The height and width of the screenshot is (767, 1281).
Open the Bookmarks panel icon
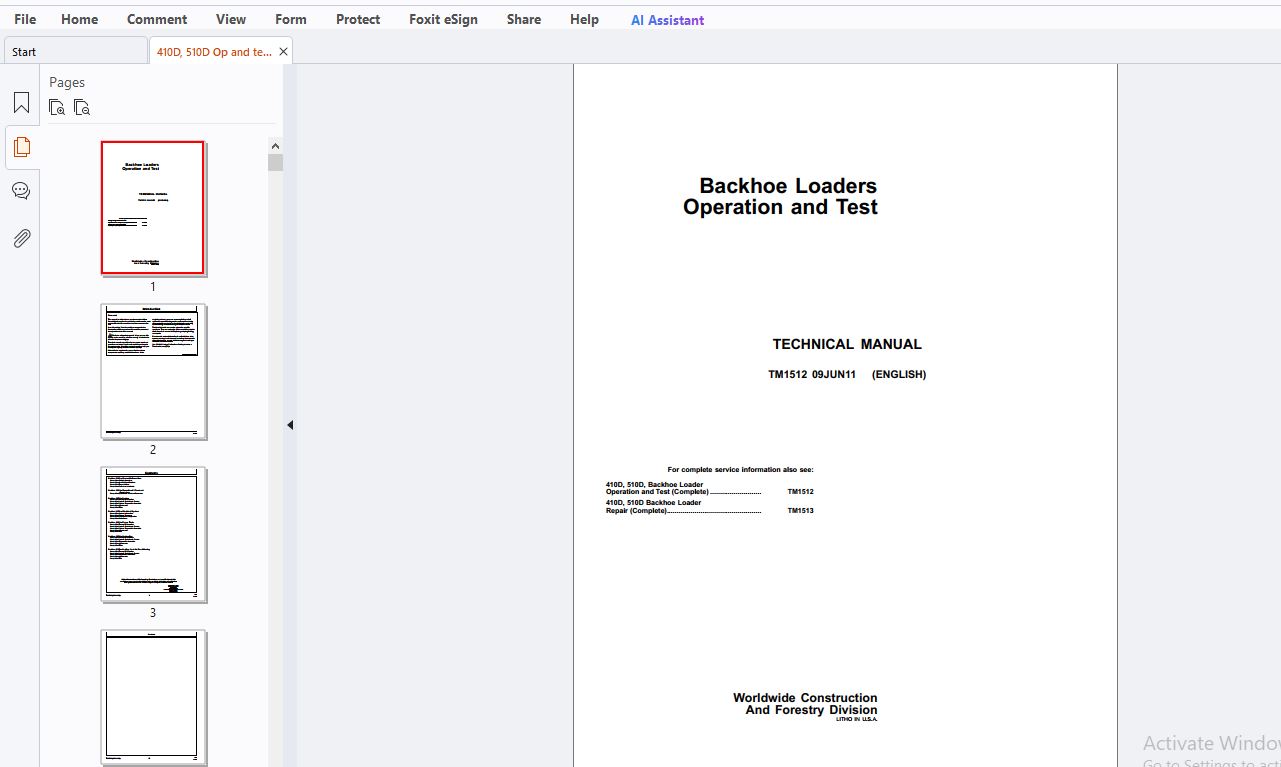coord(21,103)
